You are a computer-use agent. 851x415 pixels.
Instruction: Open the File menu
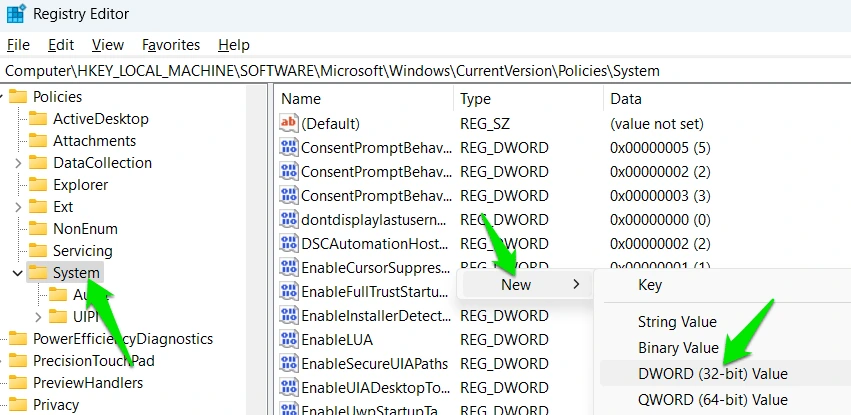tap(20, 45)
